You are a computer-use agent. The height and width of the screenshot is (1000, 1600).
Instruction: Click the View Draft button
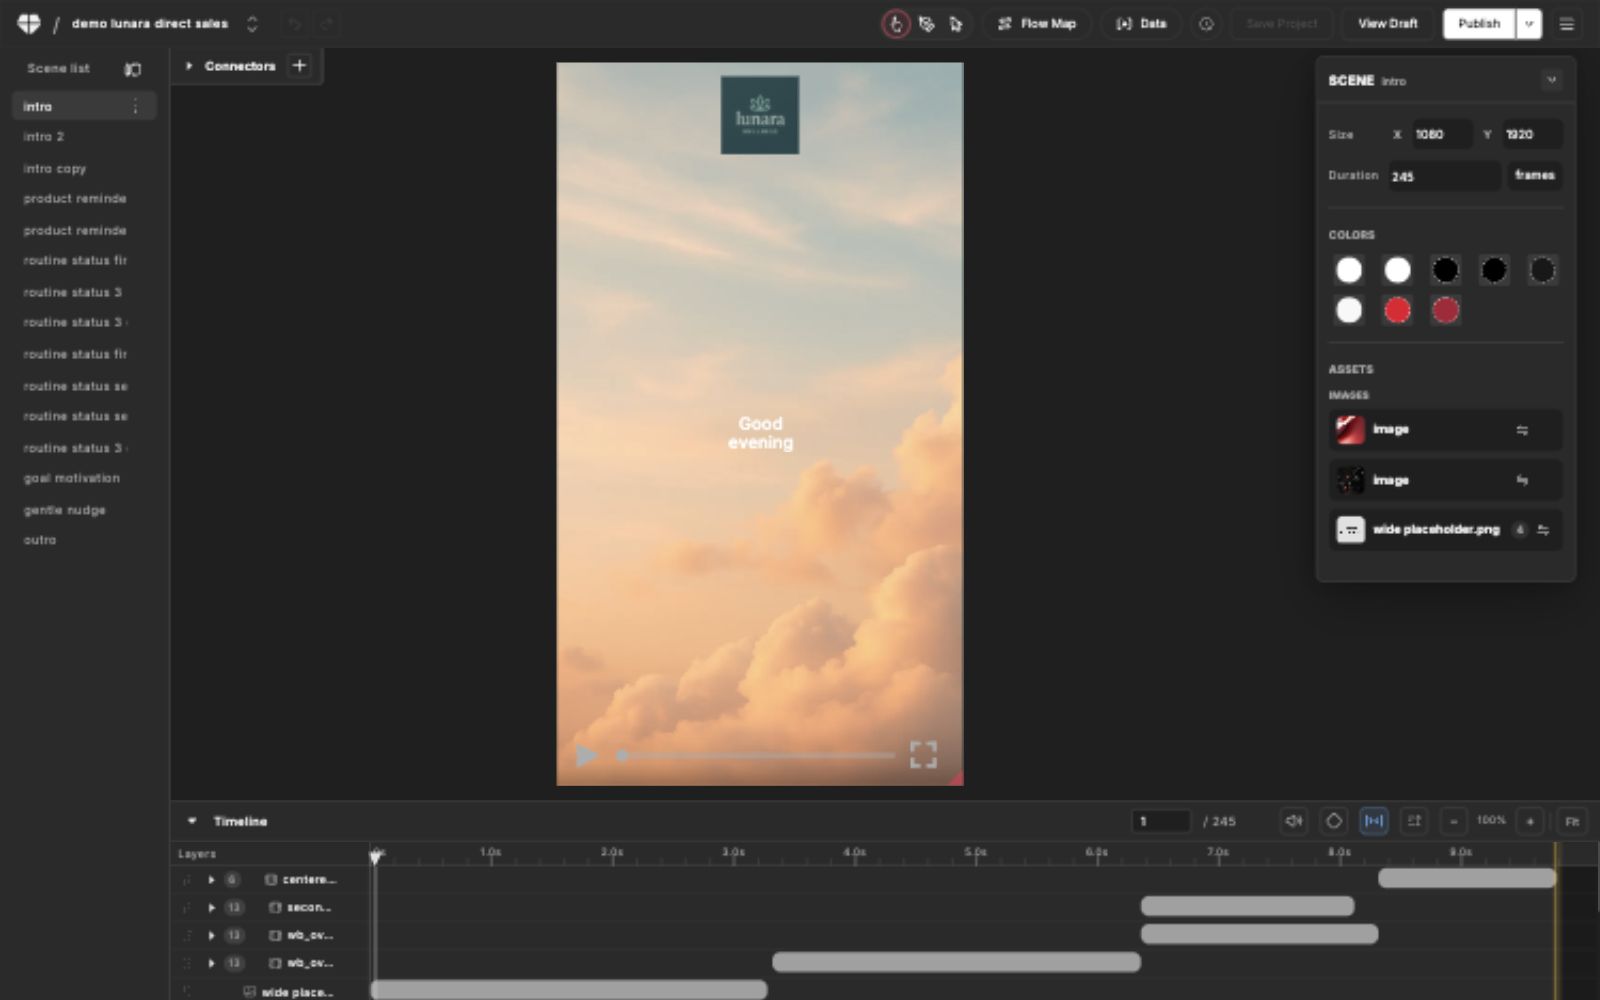[1387, 24]
